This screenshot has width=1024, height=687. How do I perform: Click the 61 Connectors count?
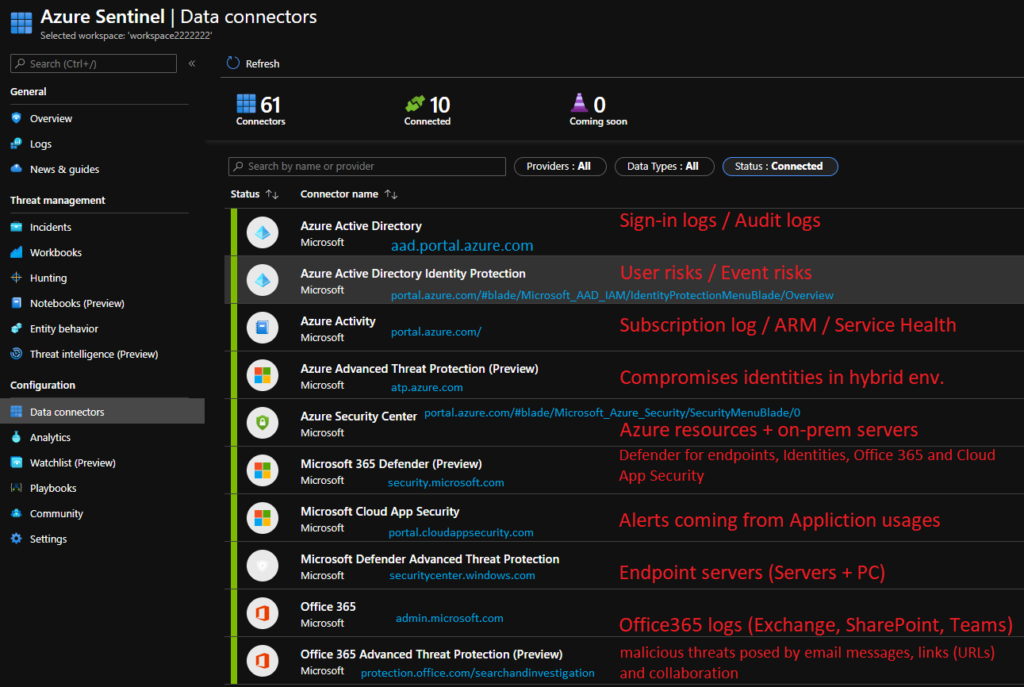pyautogui.click(x=261, y=110)
